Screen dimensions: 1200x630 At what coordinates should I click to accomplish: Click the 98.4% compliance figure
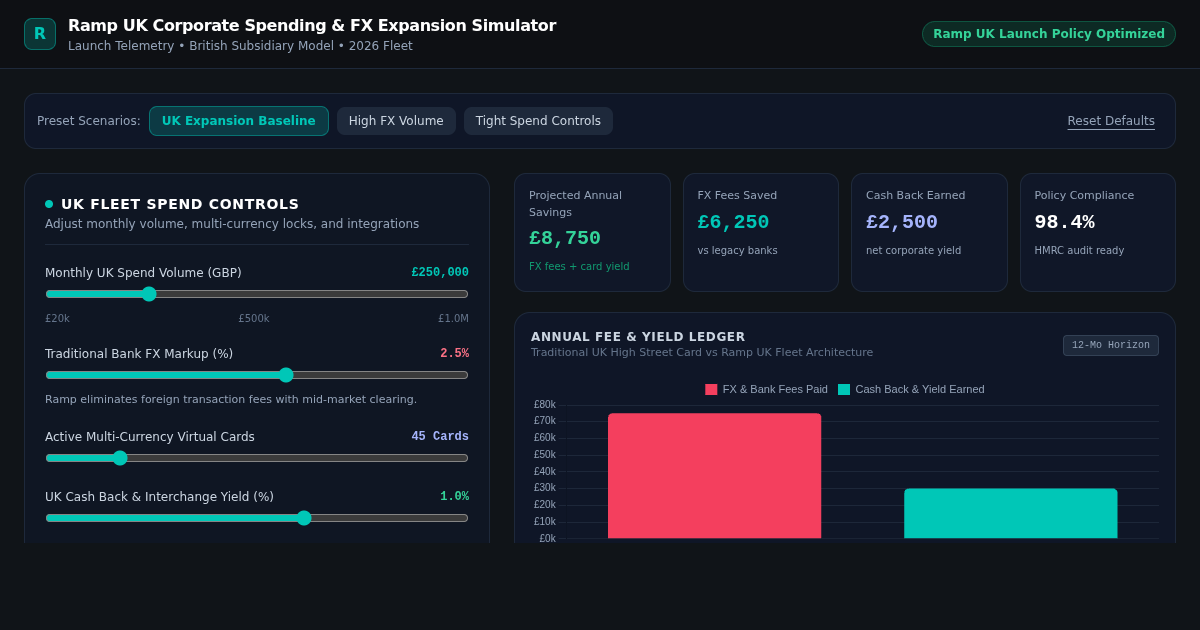click(x=1064, y=222)
